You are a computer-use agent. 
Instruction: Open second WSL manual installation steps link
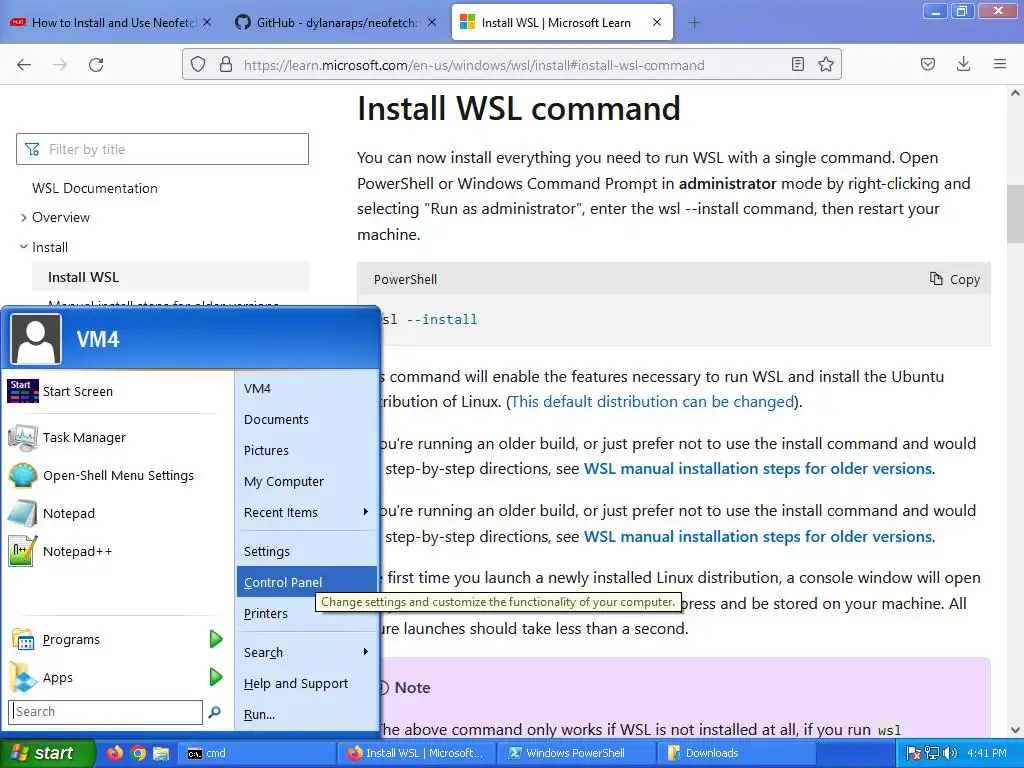(758, 537)
